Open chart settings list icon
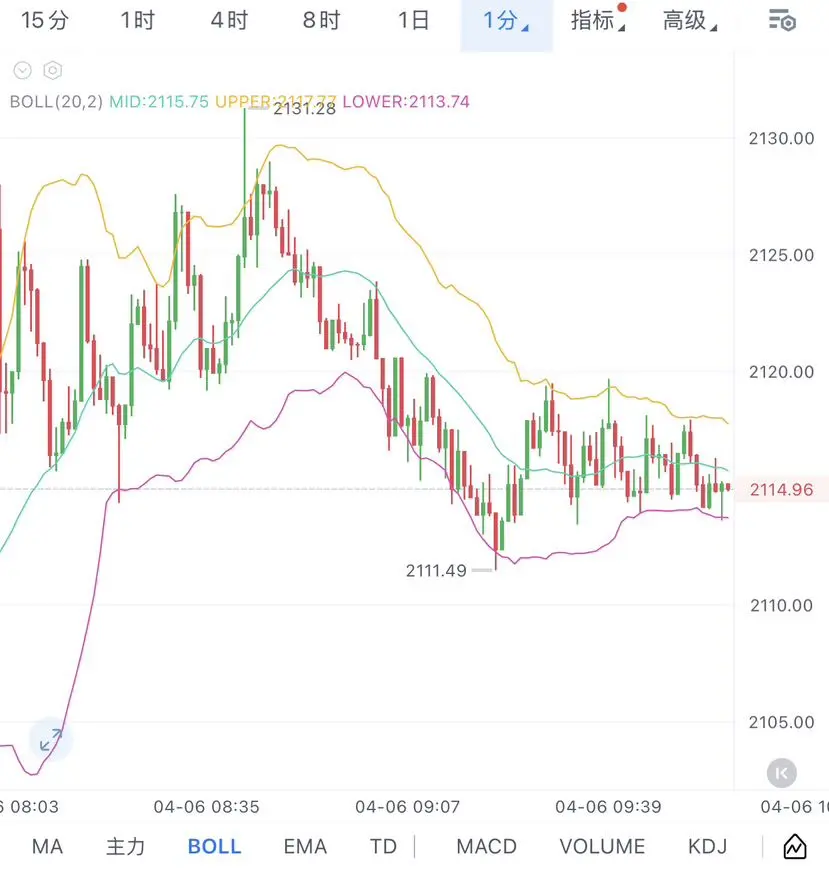This screenshot has width=829, height=871. [x=782, y=21]
